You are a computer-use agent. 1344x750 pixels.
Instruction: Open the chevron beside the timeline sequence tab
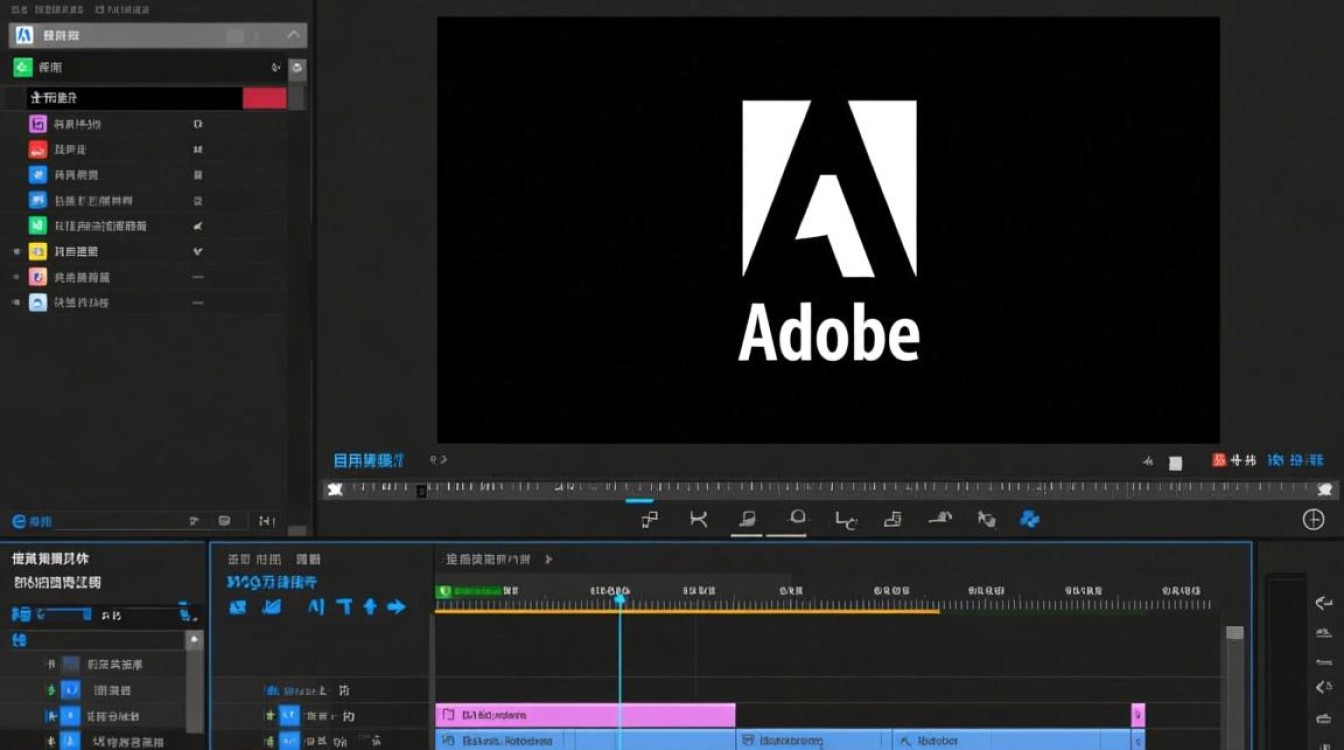click(548, 560)
